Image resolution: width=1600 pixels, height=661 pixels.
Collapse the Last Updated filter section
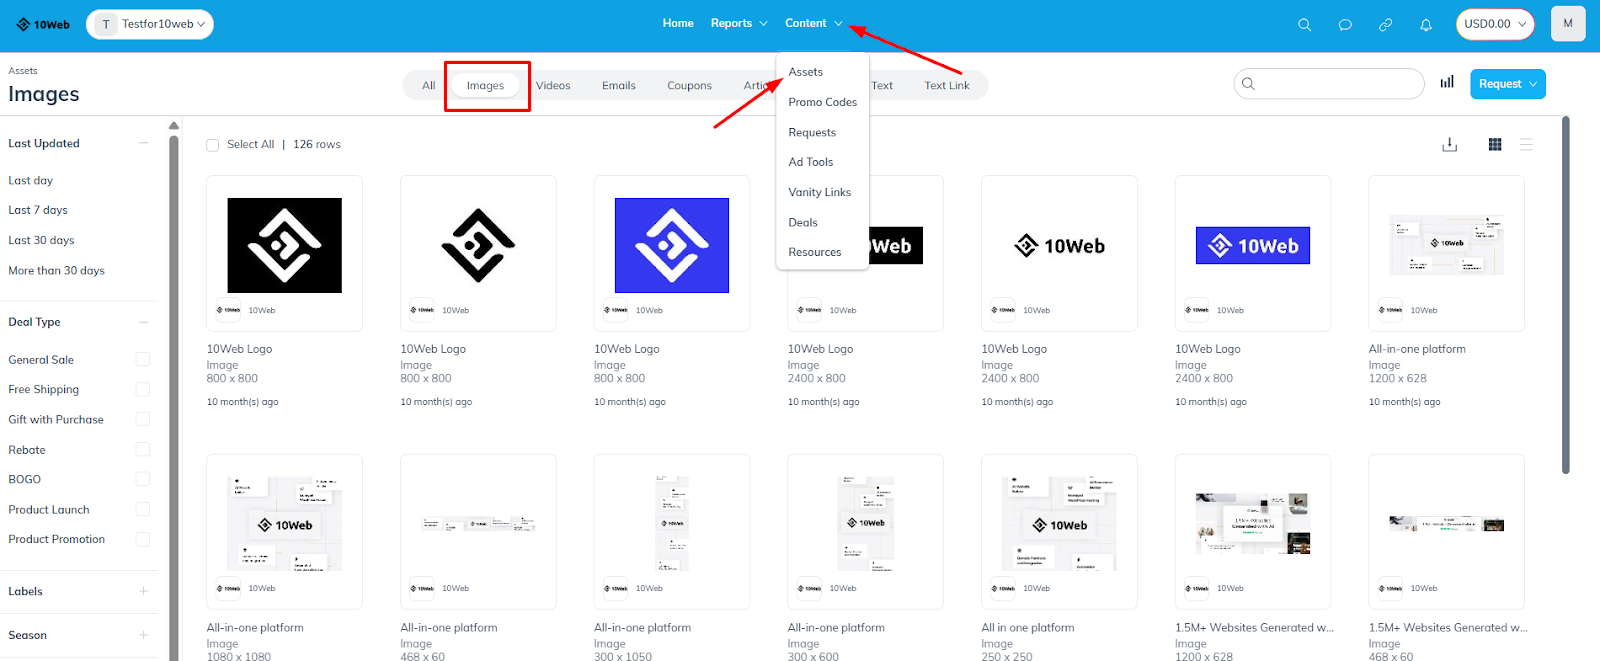pos(143,143)
